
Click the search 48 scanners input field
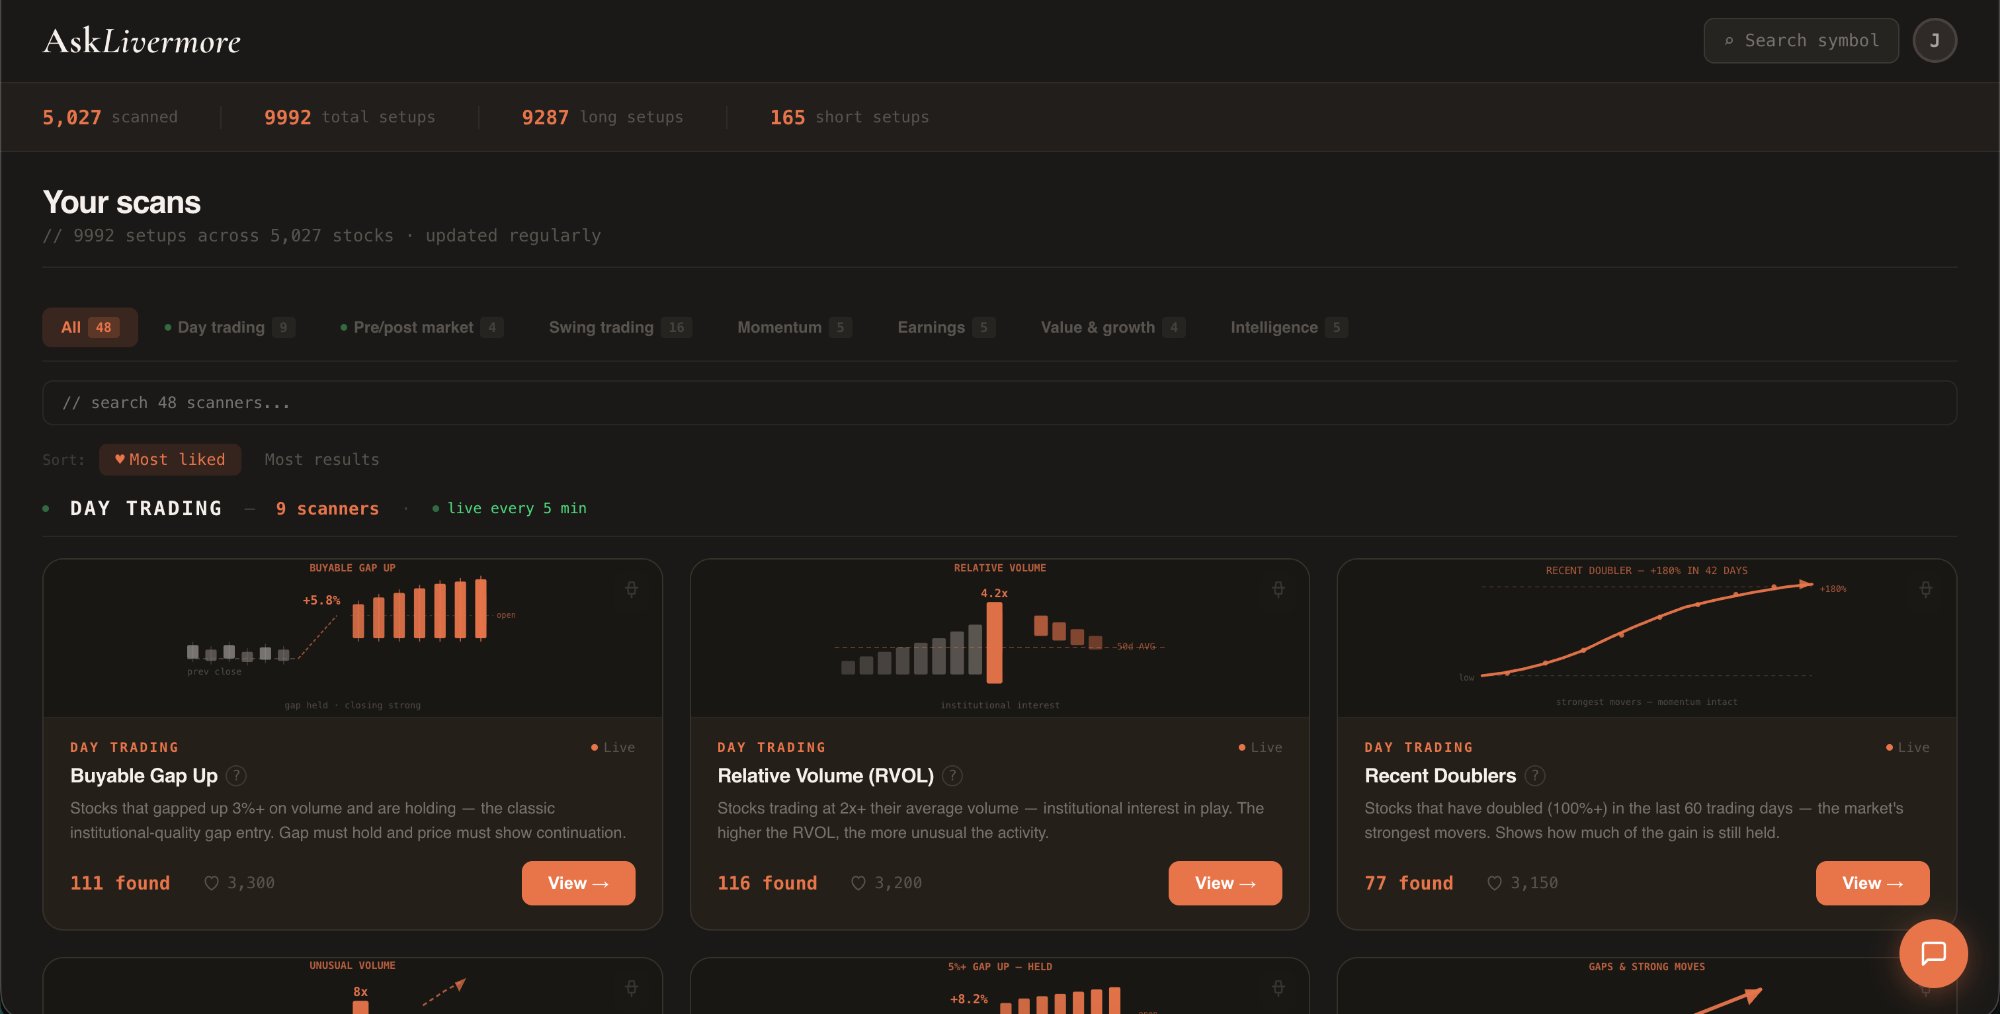pyautogui.click(x=1000, y=402)
